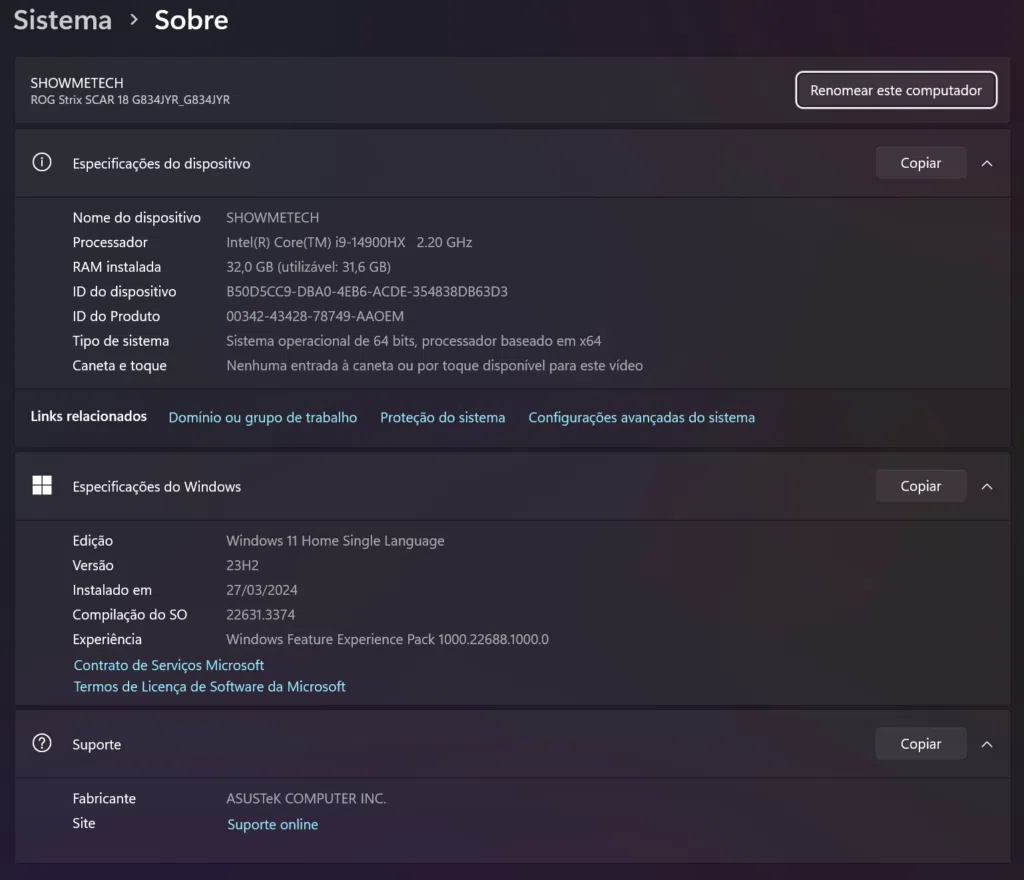Open the Suporte online link
1024x880 pixels.
pos(272,823)
